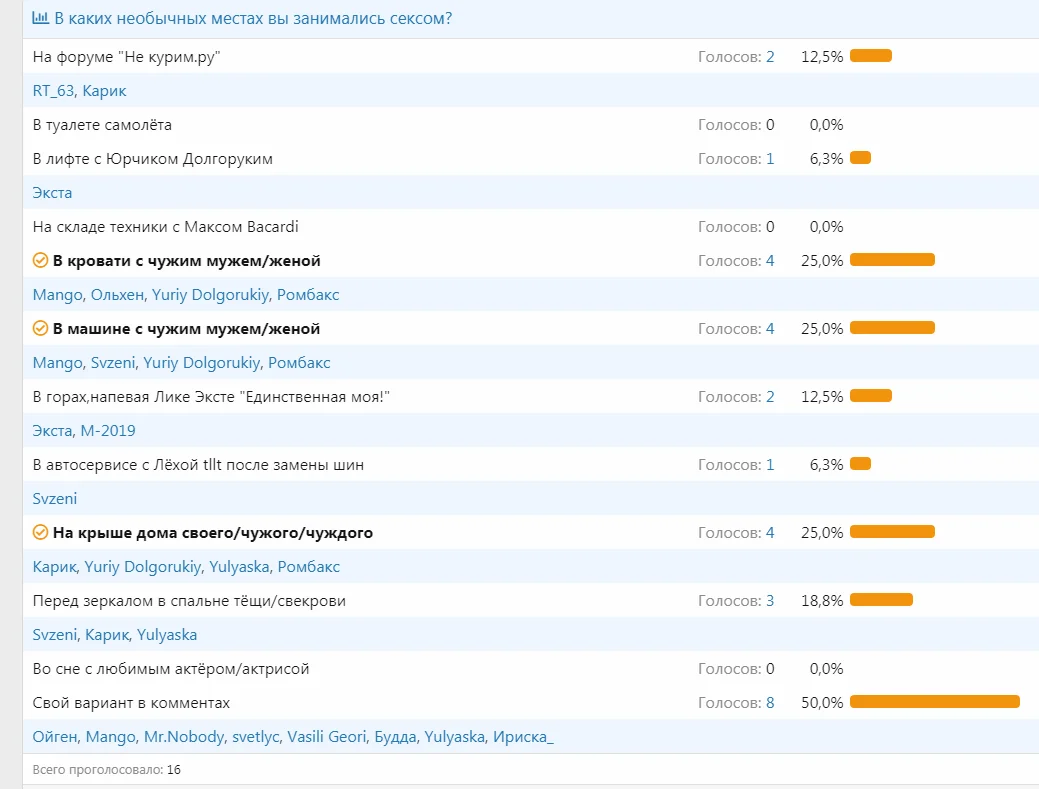Open vote count 4 for 'На крыше дома'

coord(770,533)
